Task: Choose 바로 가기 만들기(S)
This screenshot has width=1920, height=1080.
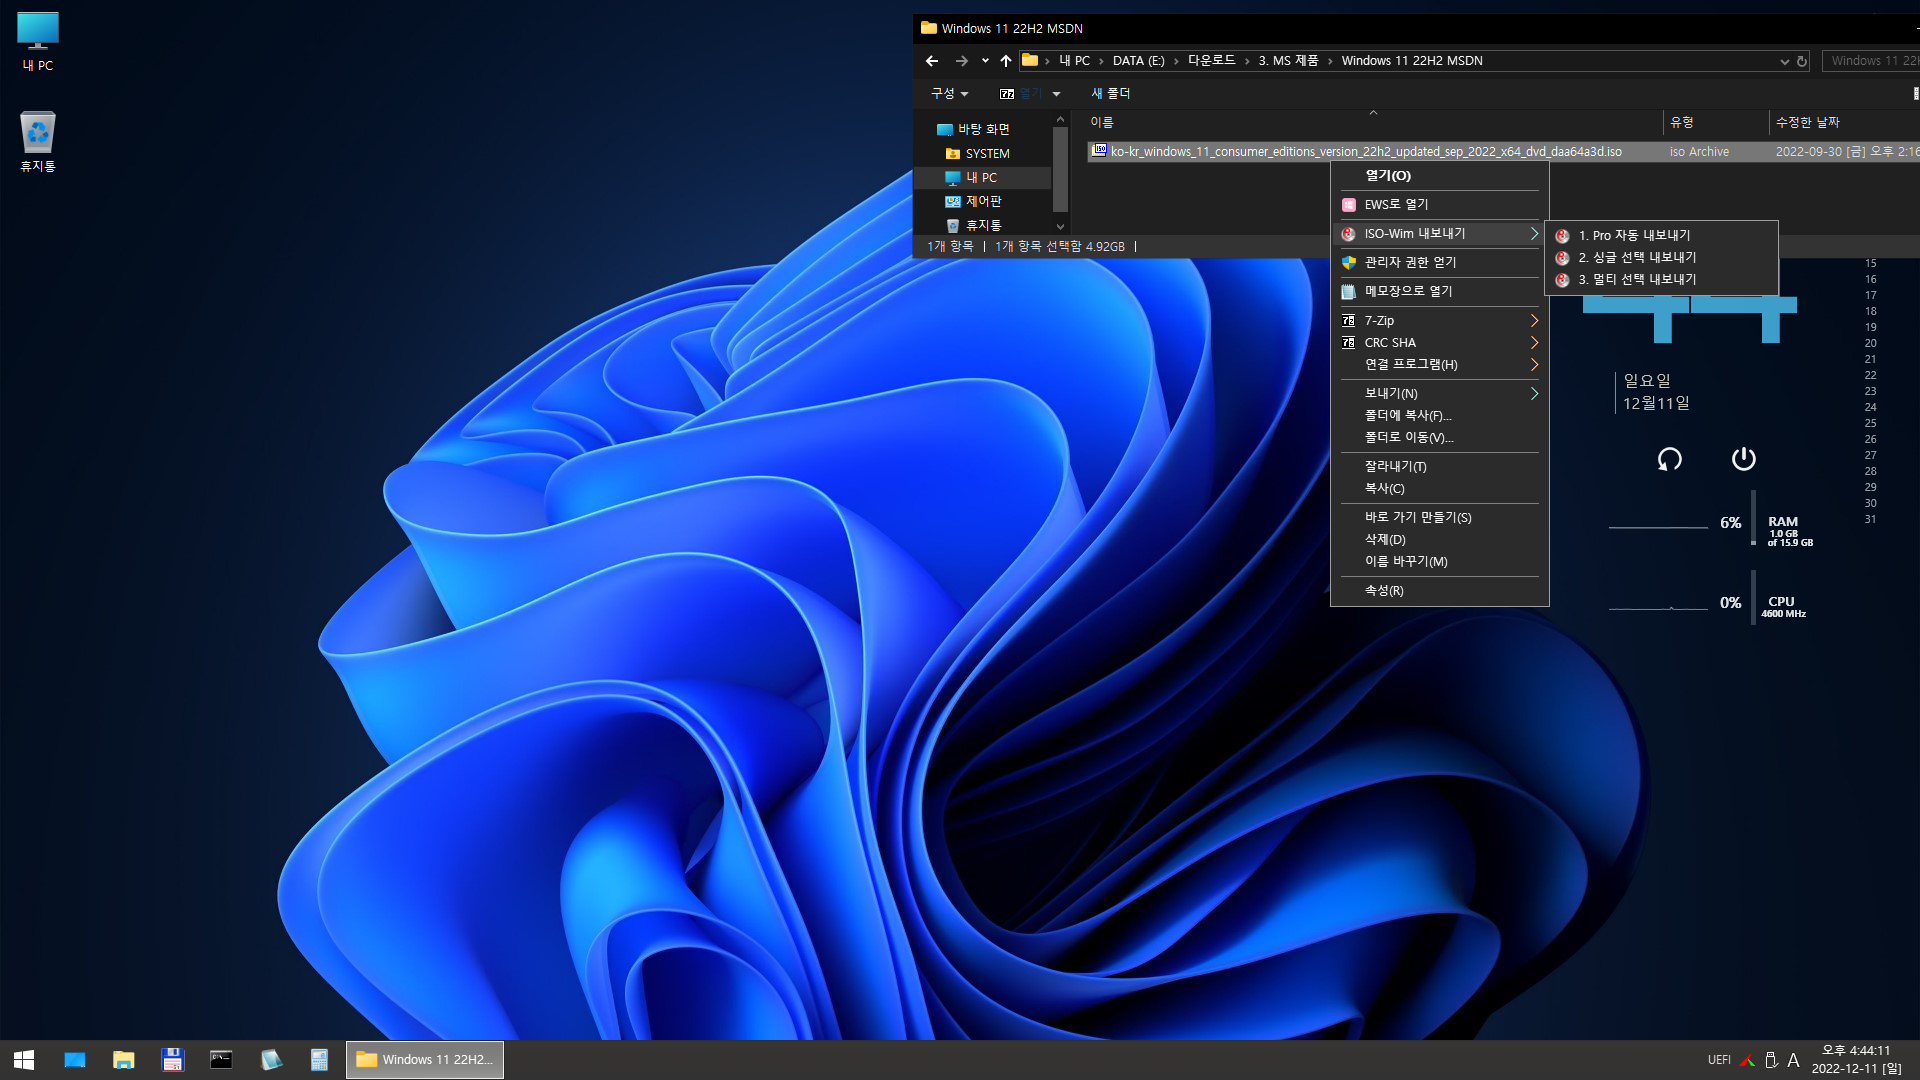Action: tap(1440, 517)
